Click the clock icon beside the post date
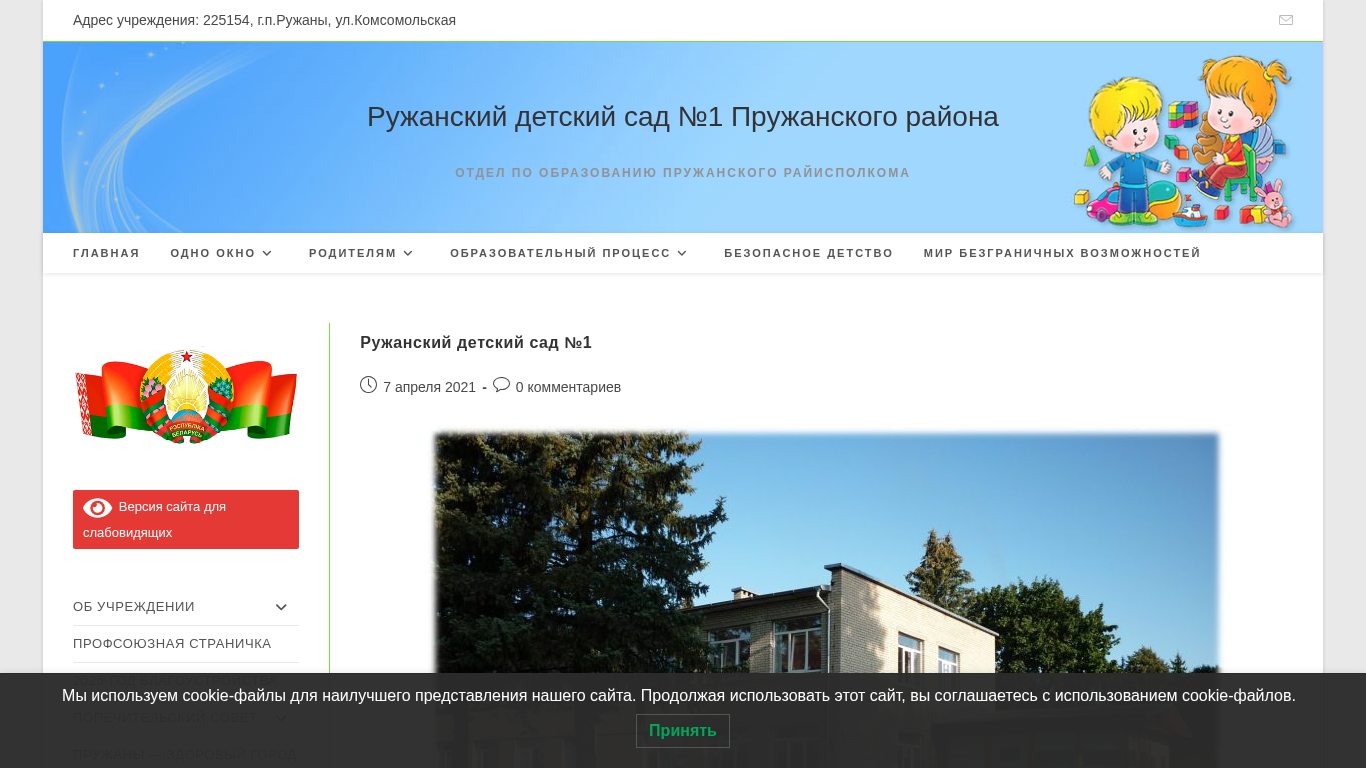 click(x=368, y=385)
